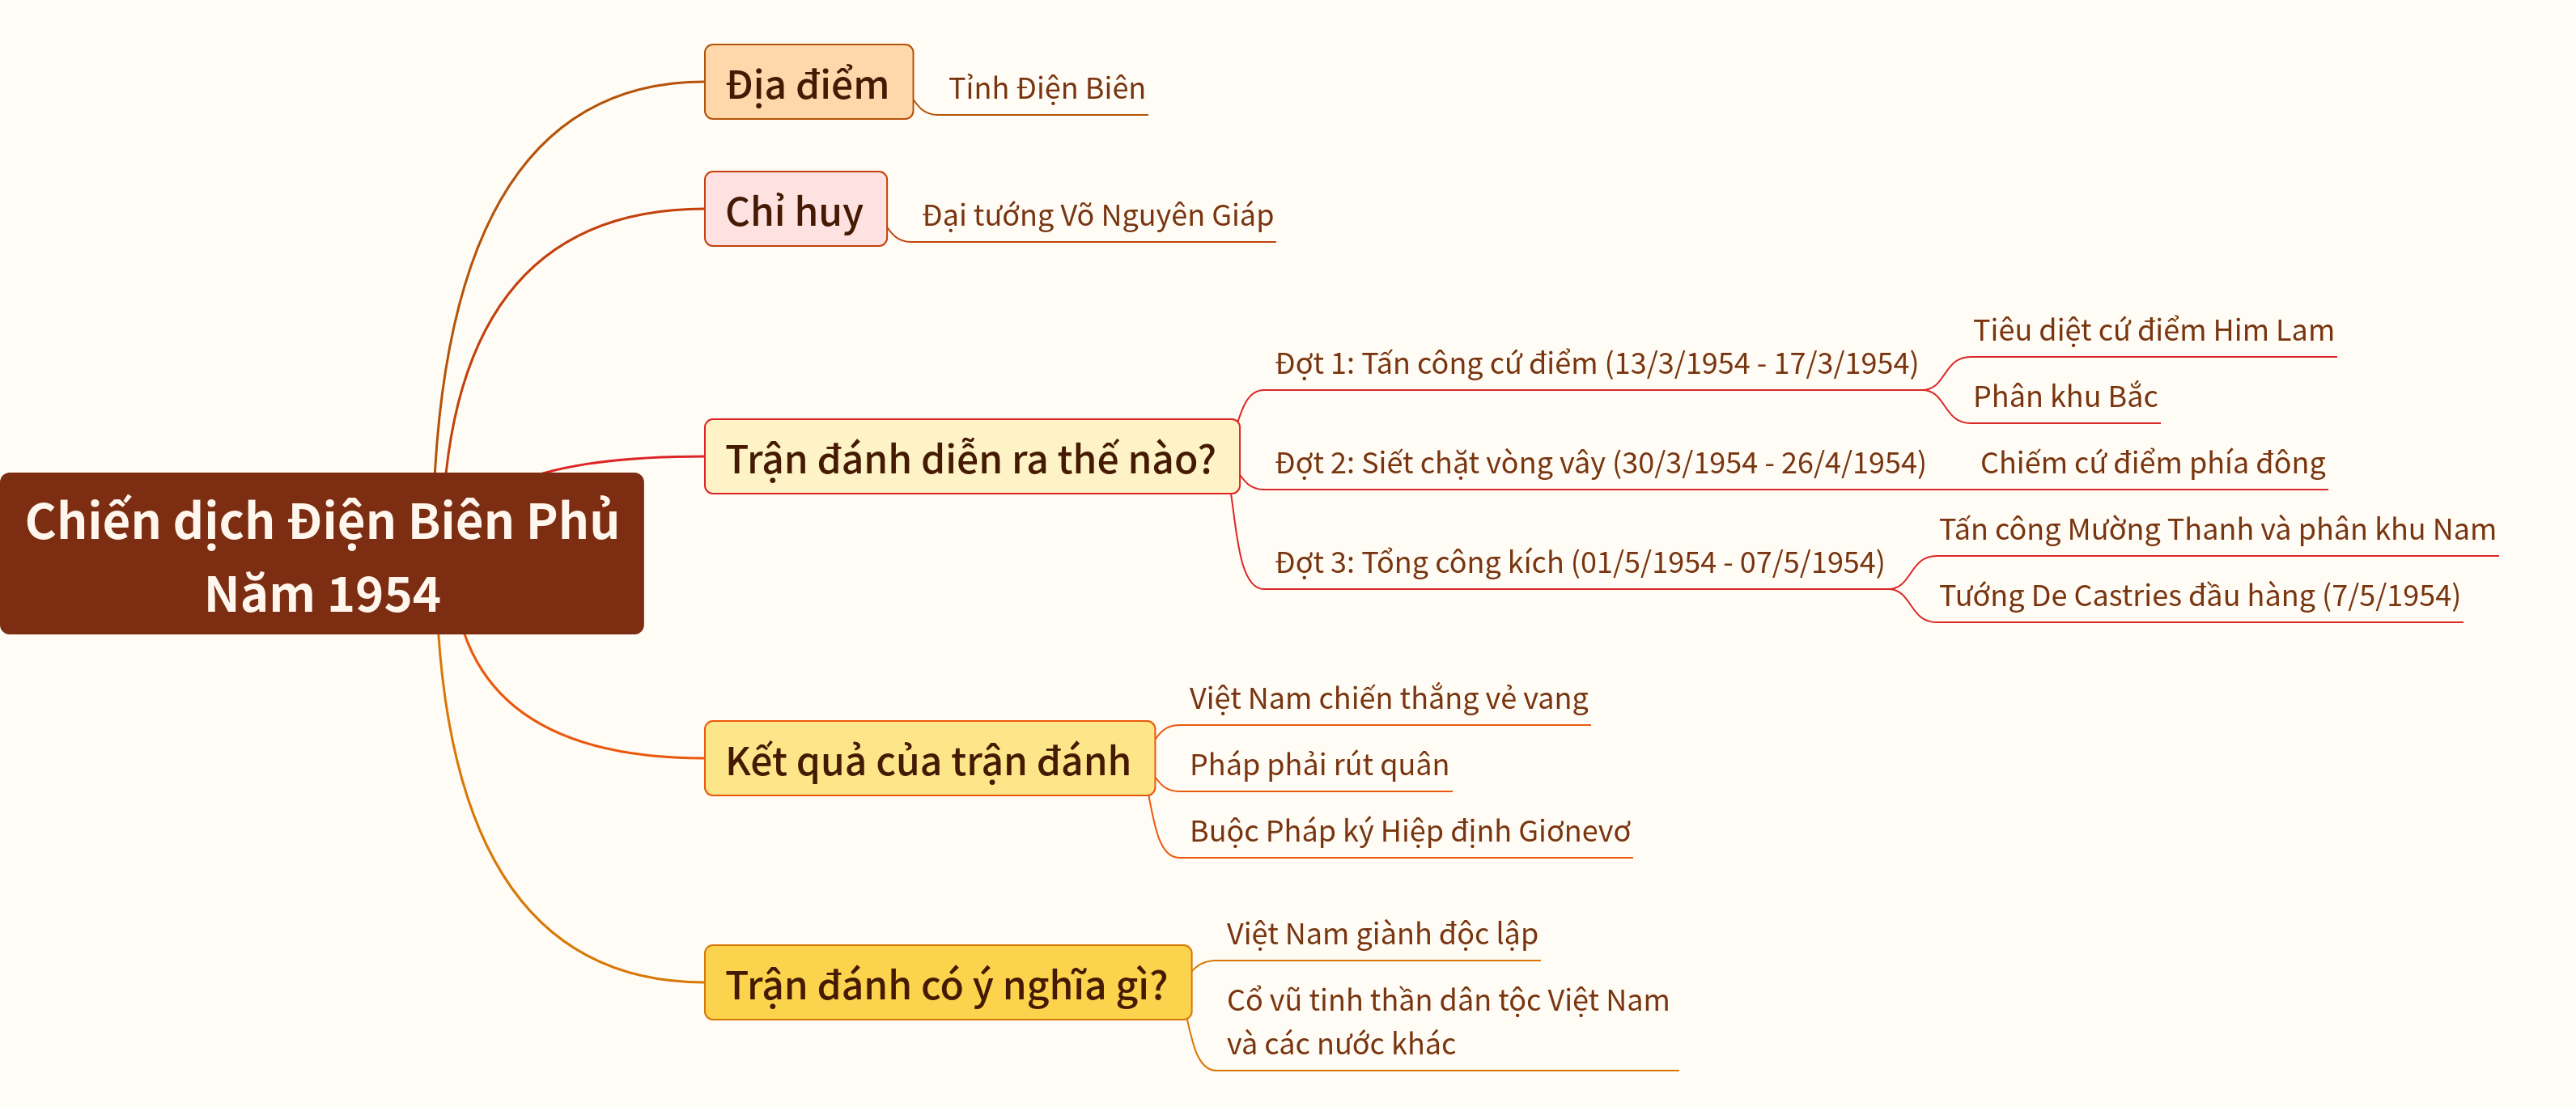Click the Đợt 1: Tấn công cứ điểm subtopic

[x=1596, y=364]
